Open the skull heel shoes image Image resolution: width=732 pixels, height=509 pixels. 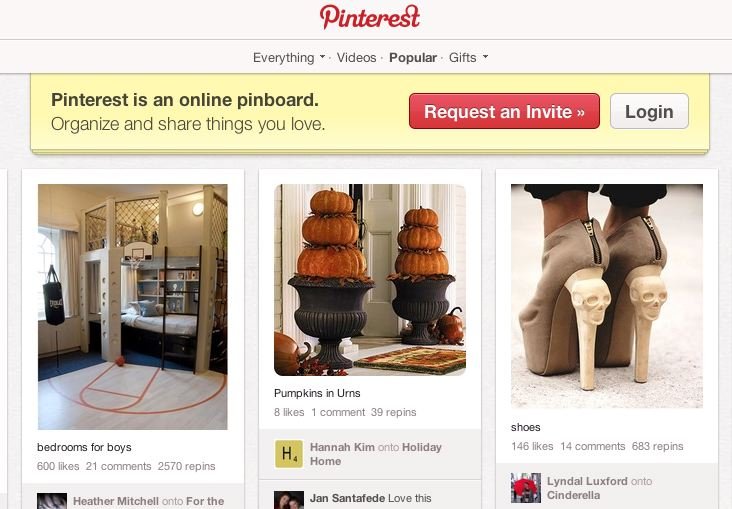(607, 296)
